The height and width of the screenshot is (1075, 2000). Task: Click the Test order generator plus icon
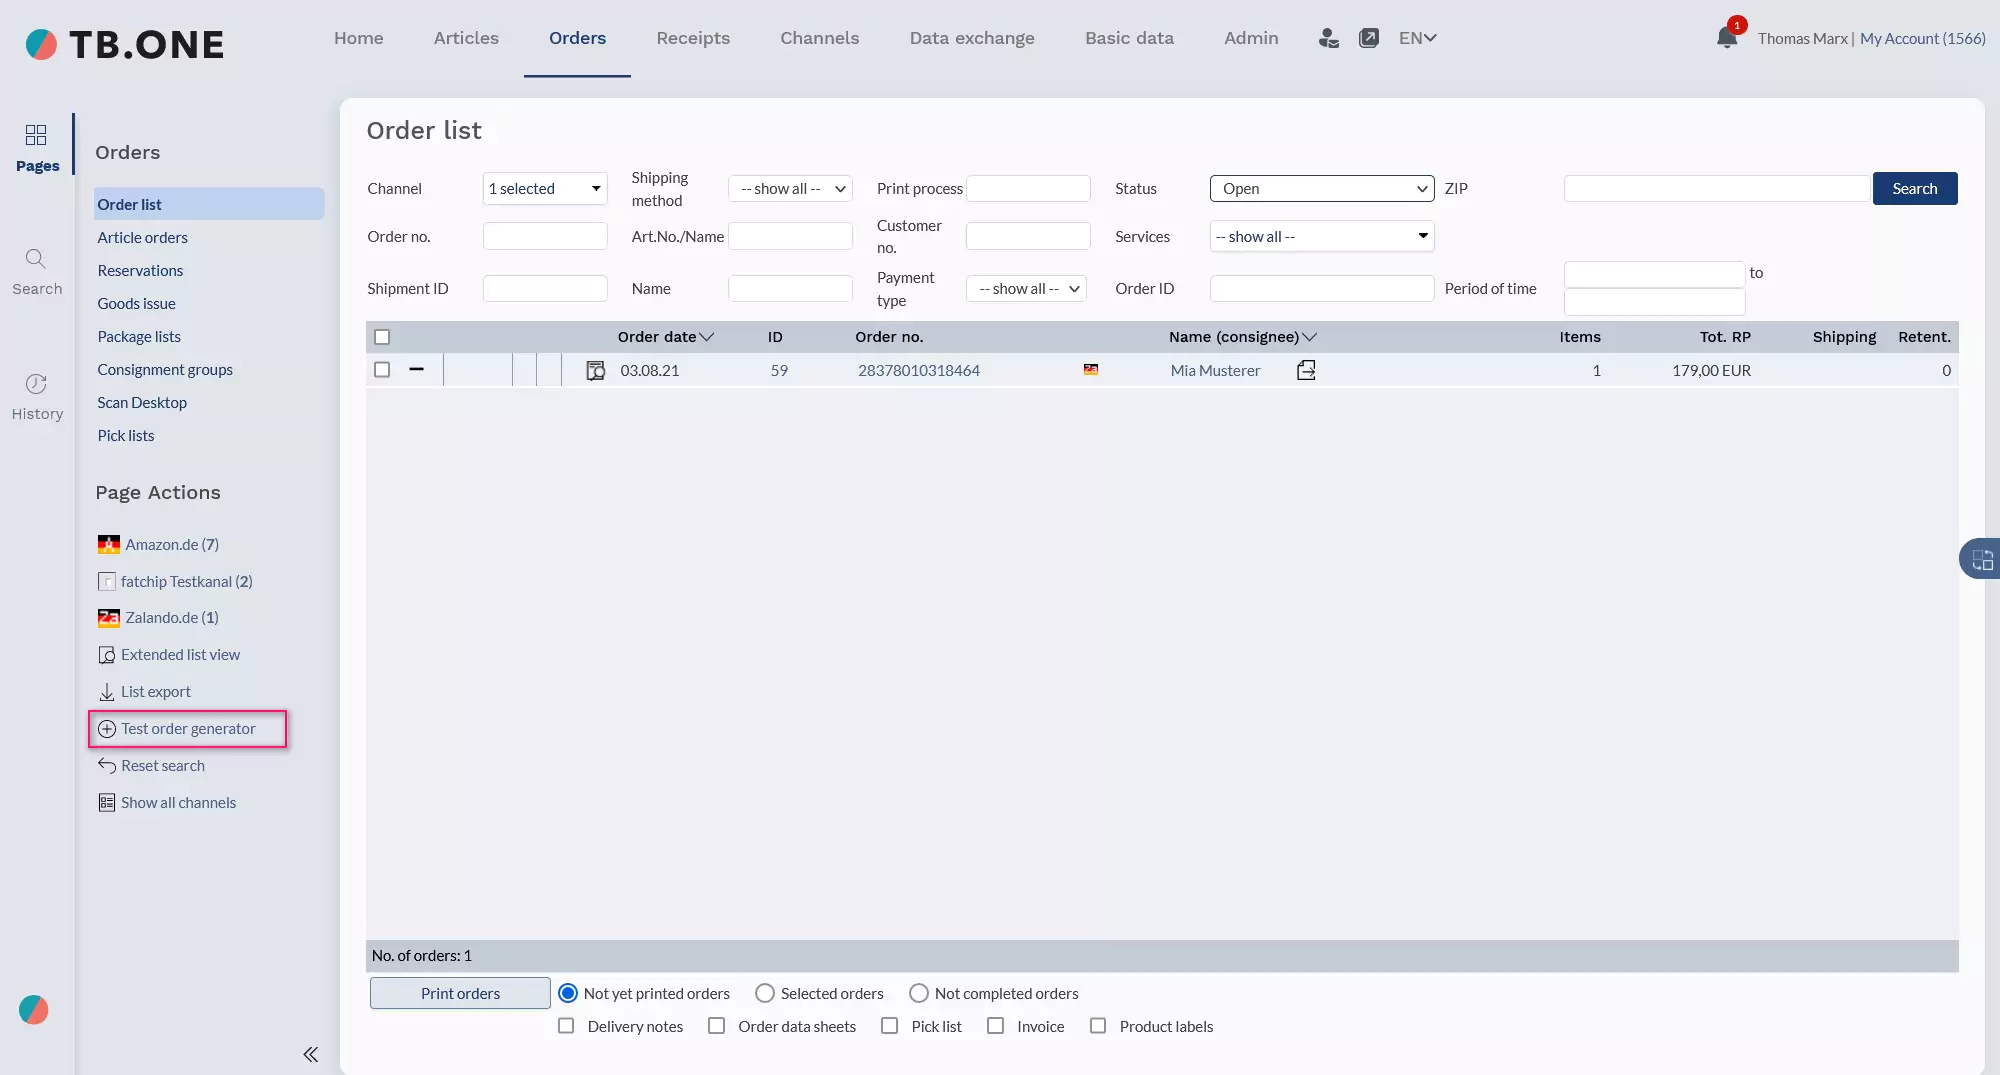pos(107,729)
